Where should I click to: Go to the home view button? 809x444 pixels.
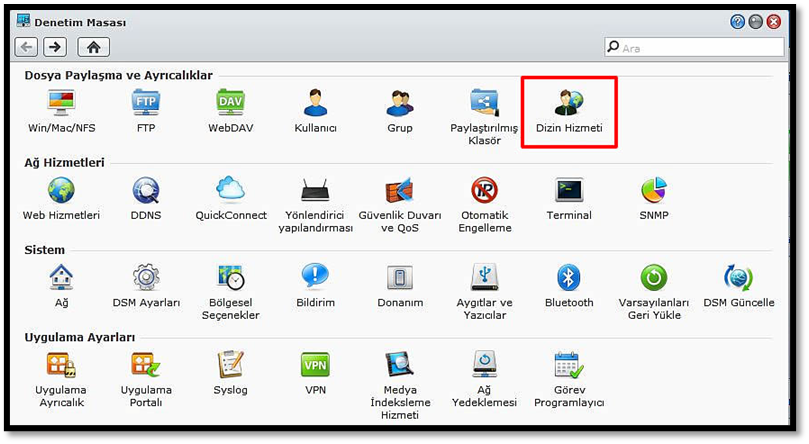[x=93, y=47]
